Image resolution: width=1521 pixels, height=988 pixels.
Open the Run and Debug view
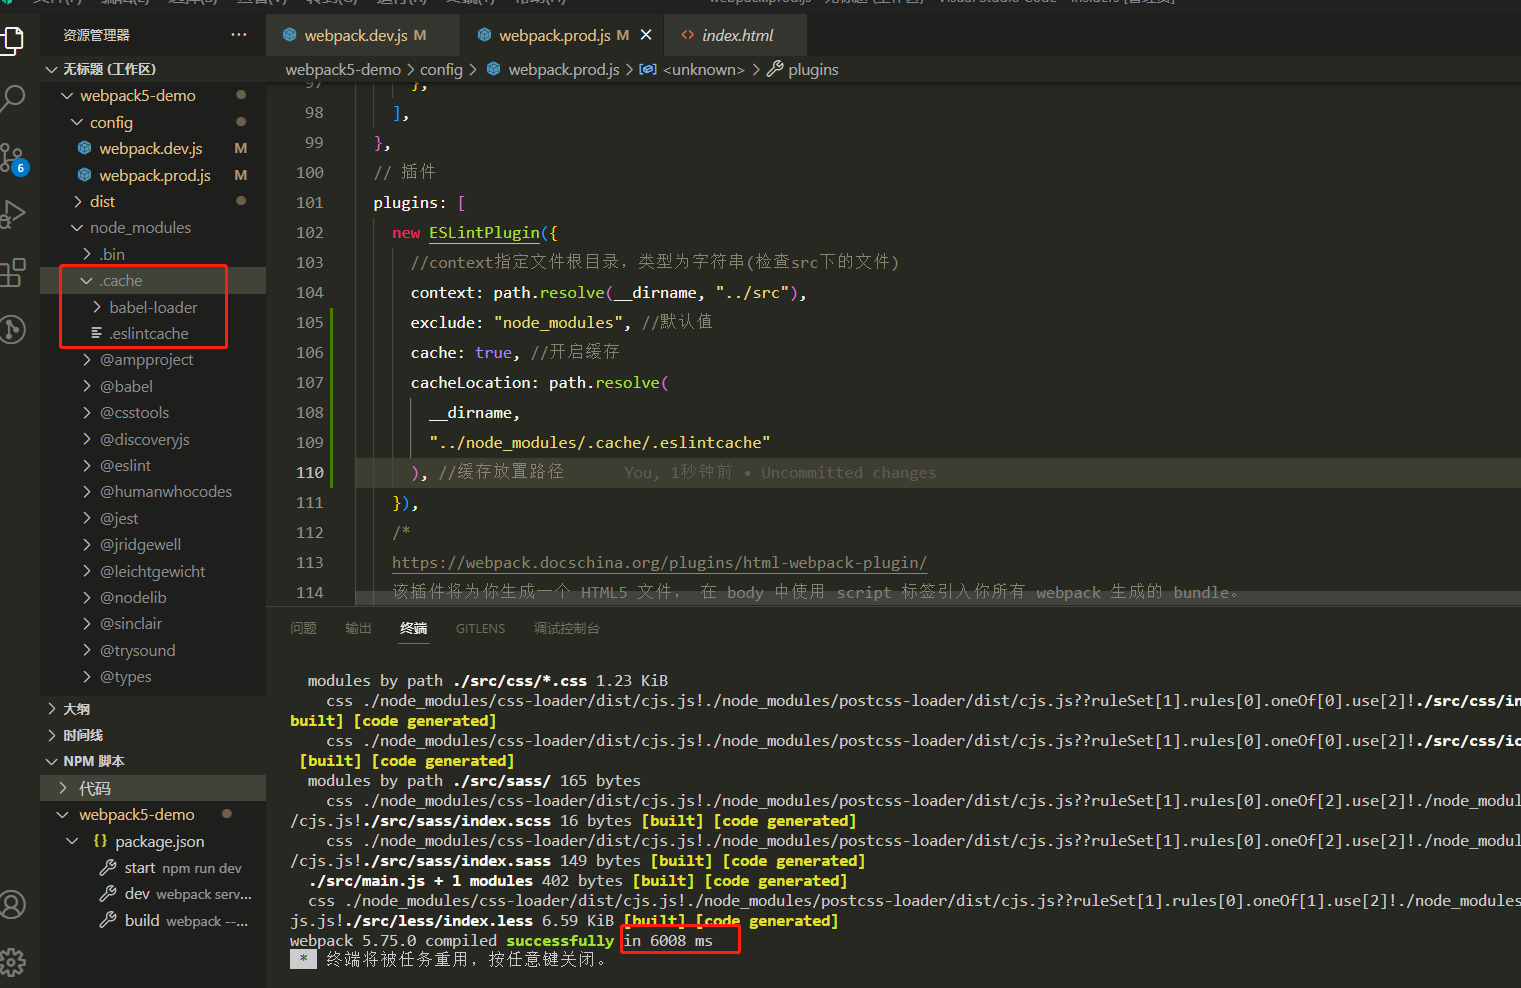(14, 212)
